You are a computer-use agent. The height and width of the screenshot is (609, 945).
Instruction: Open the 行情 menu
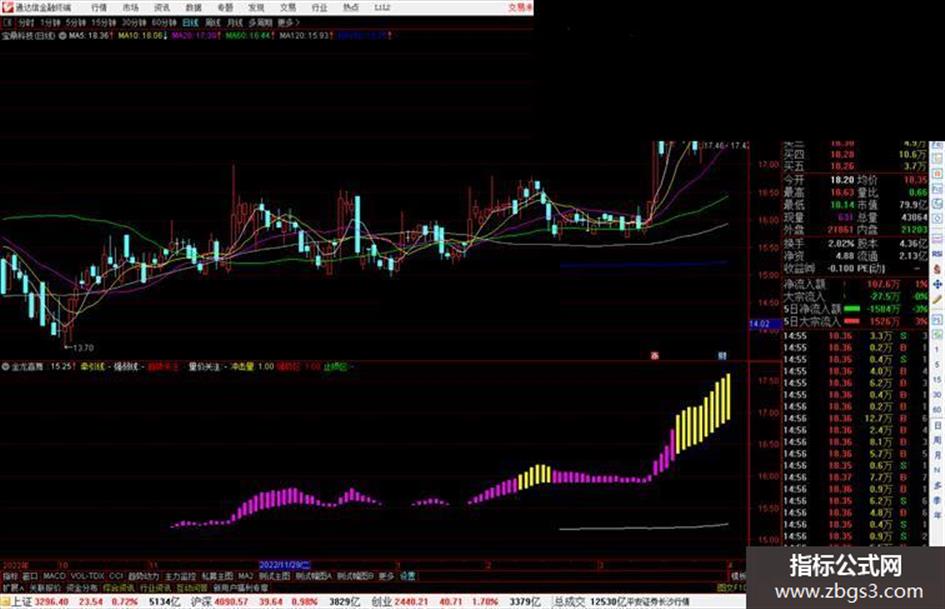(99, 8)
